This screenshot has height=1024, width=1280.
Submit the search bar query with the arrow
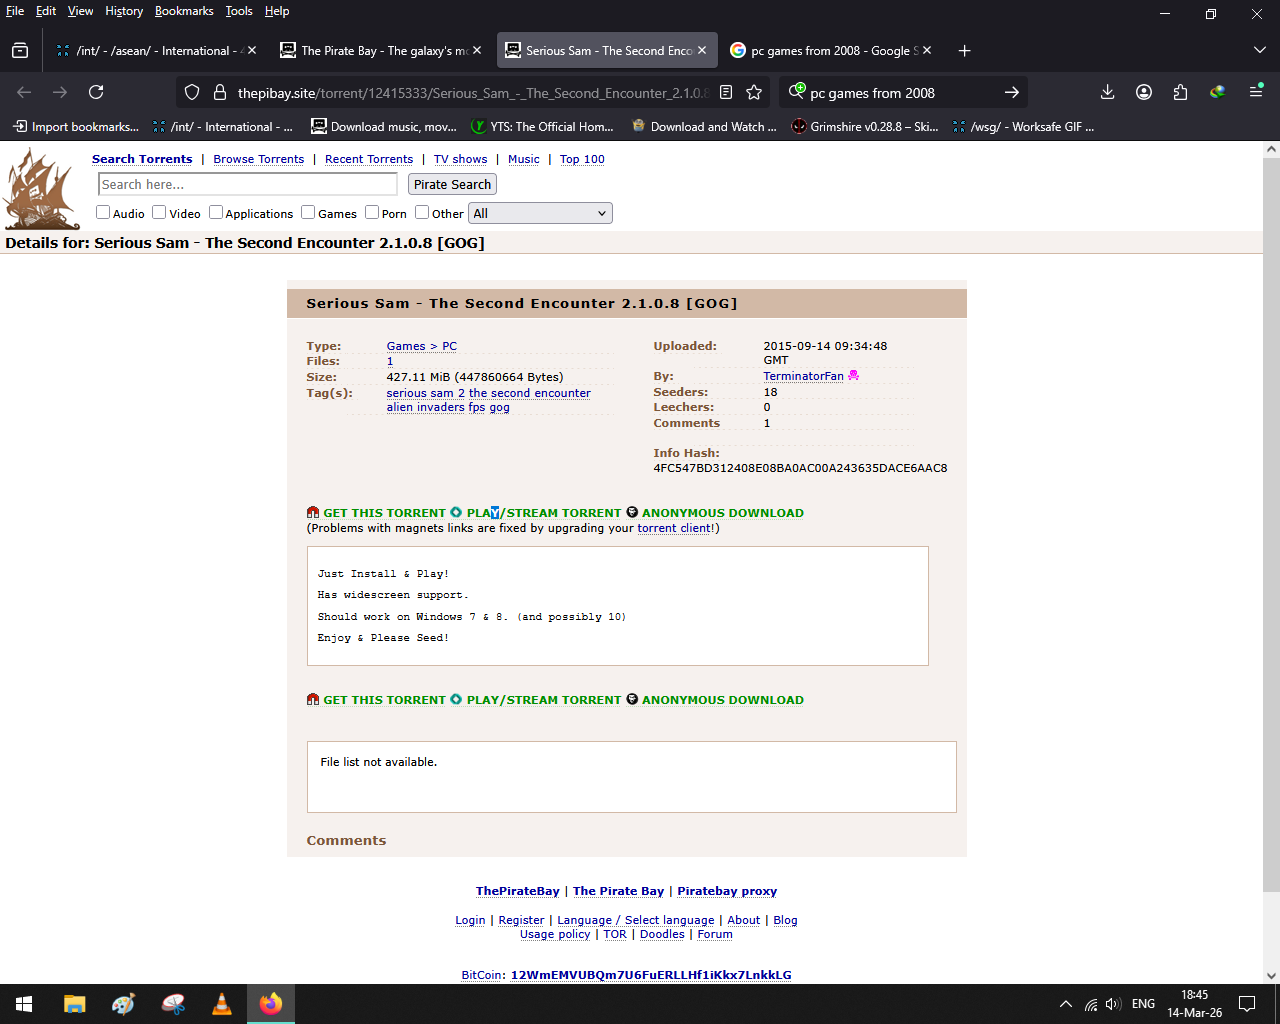click(x=1012, y=92)
